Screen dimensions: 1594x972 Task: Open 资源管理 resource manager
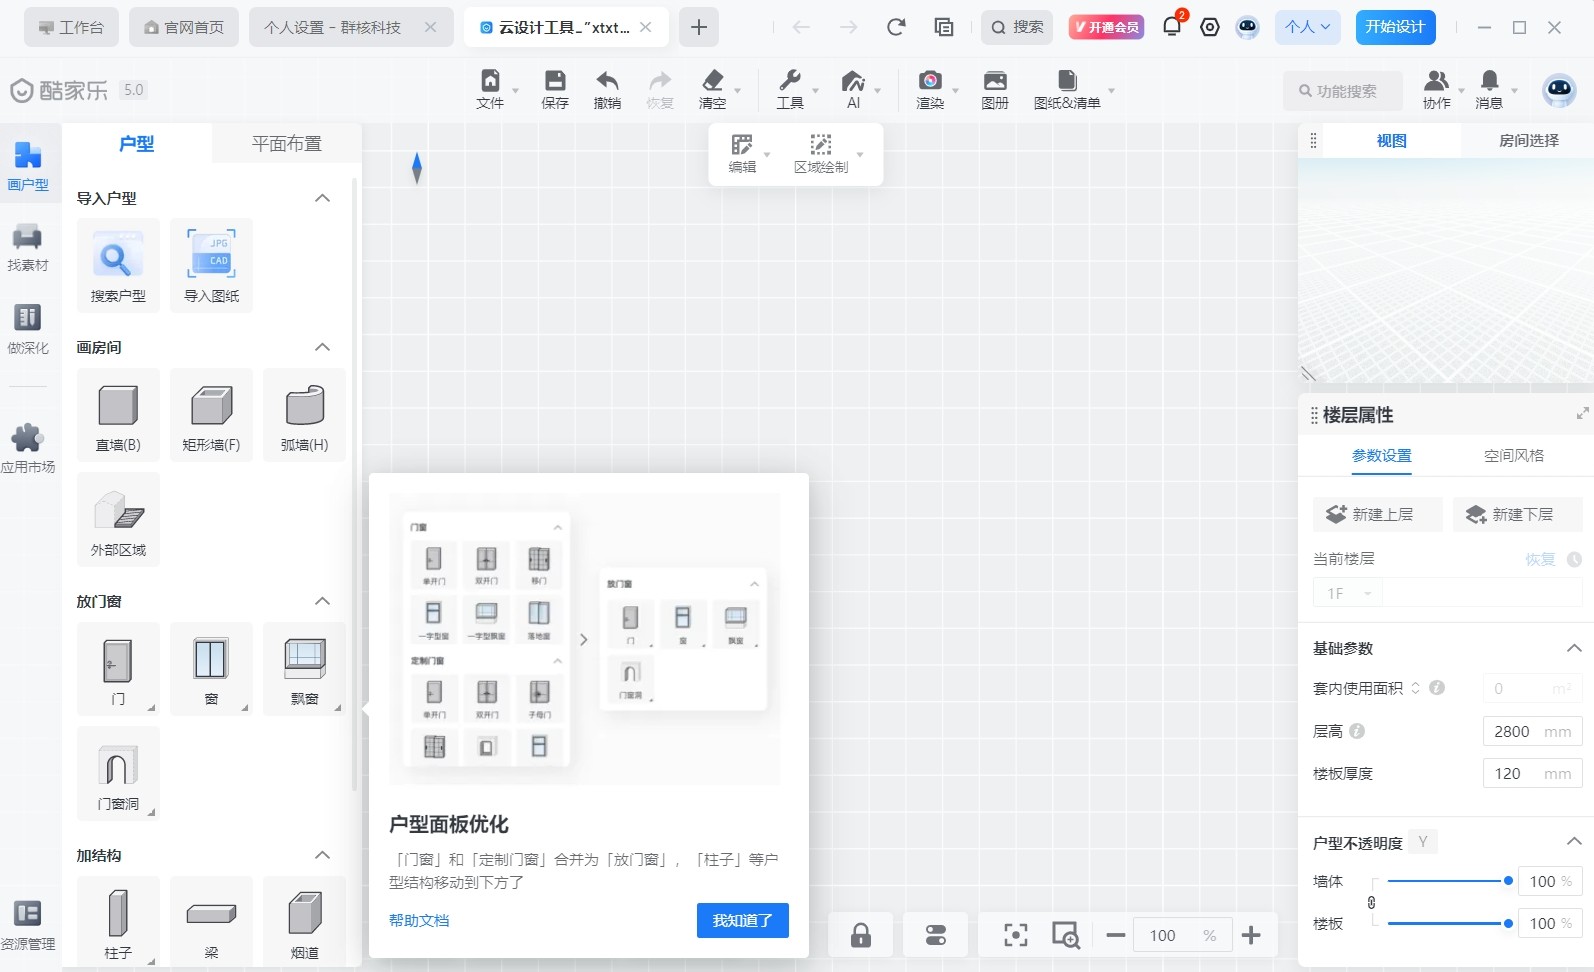[x=28, y=925]
